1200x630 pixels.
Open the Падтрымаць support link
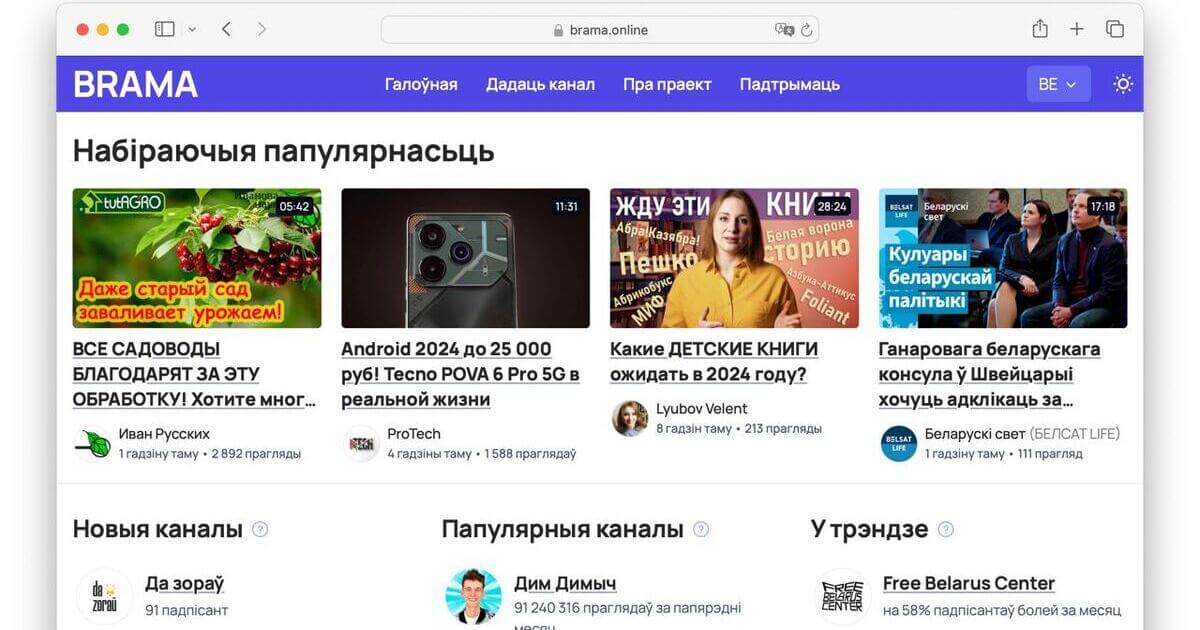(789, 84)
